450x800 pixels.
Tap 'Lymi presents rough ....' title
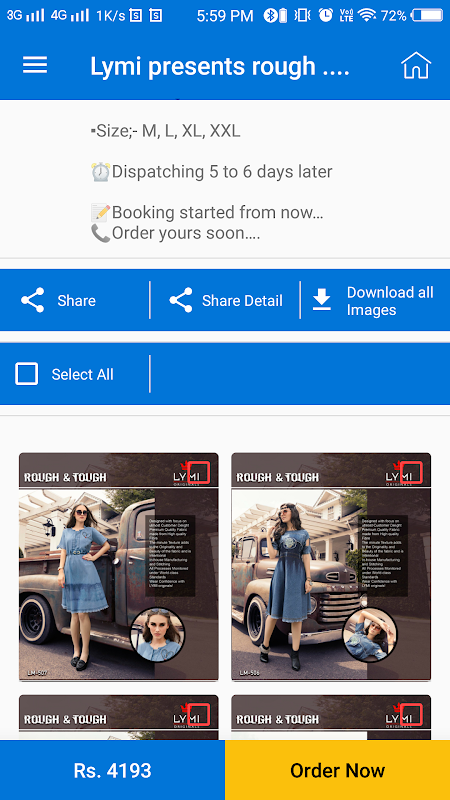(x=220, y=66)
